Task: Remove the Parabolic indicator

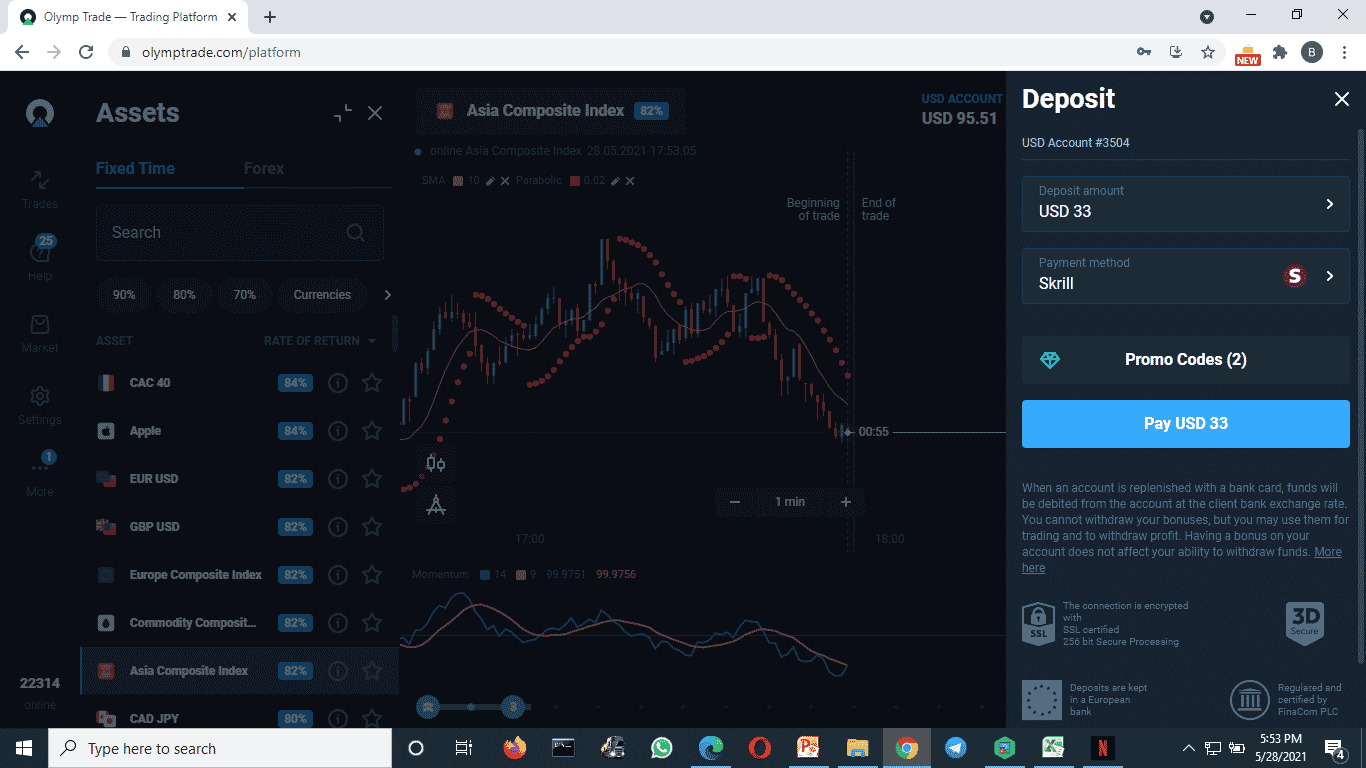Action: click(x=630, y=181)
